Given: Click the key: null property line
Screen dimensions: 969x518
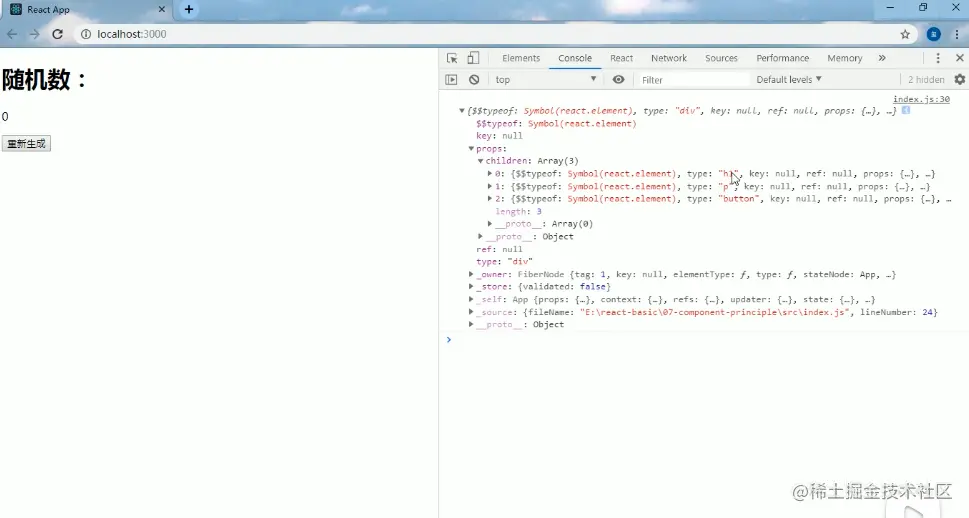Looking at the screenshot, I should click(x=499, y=136).
